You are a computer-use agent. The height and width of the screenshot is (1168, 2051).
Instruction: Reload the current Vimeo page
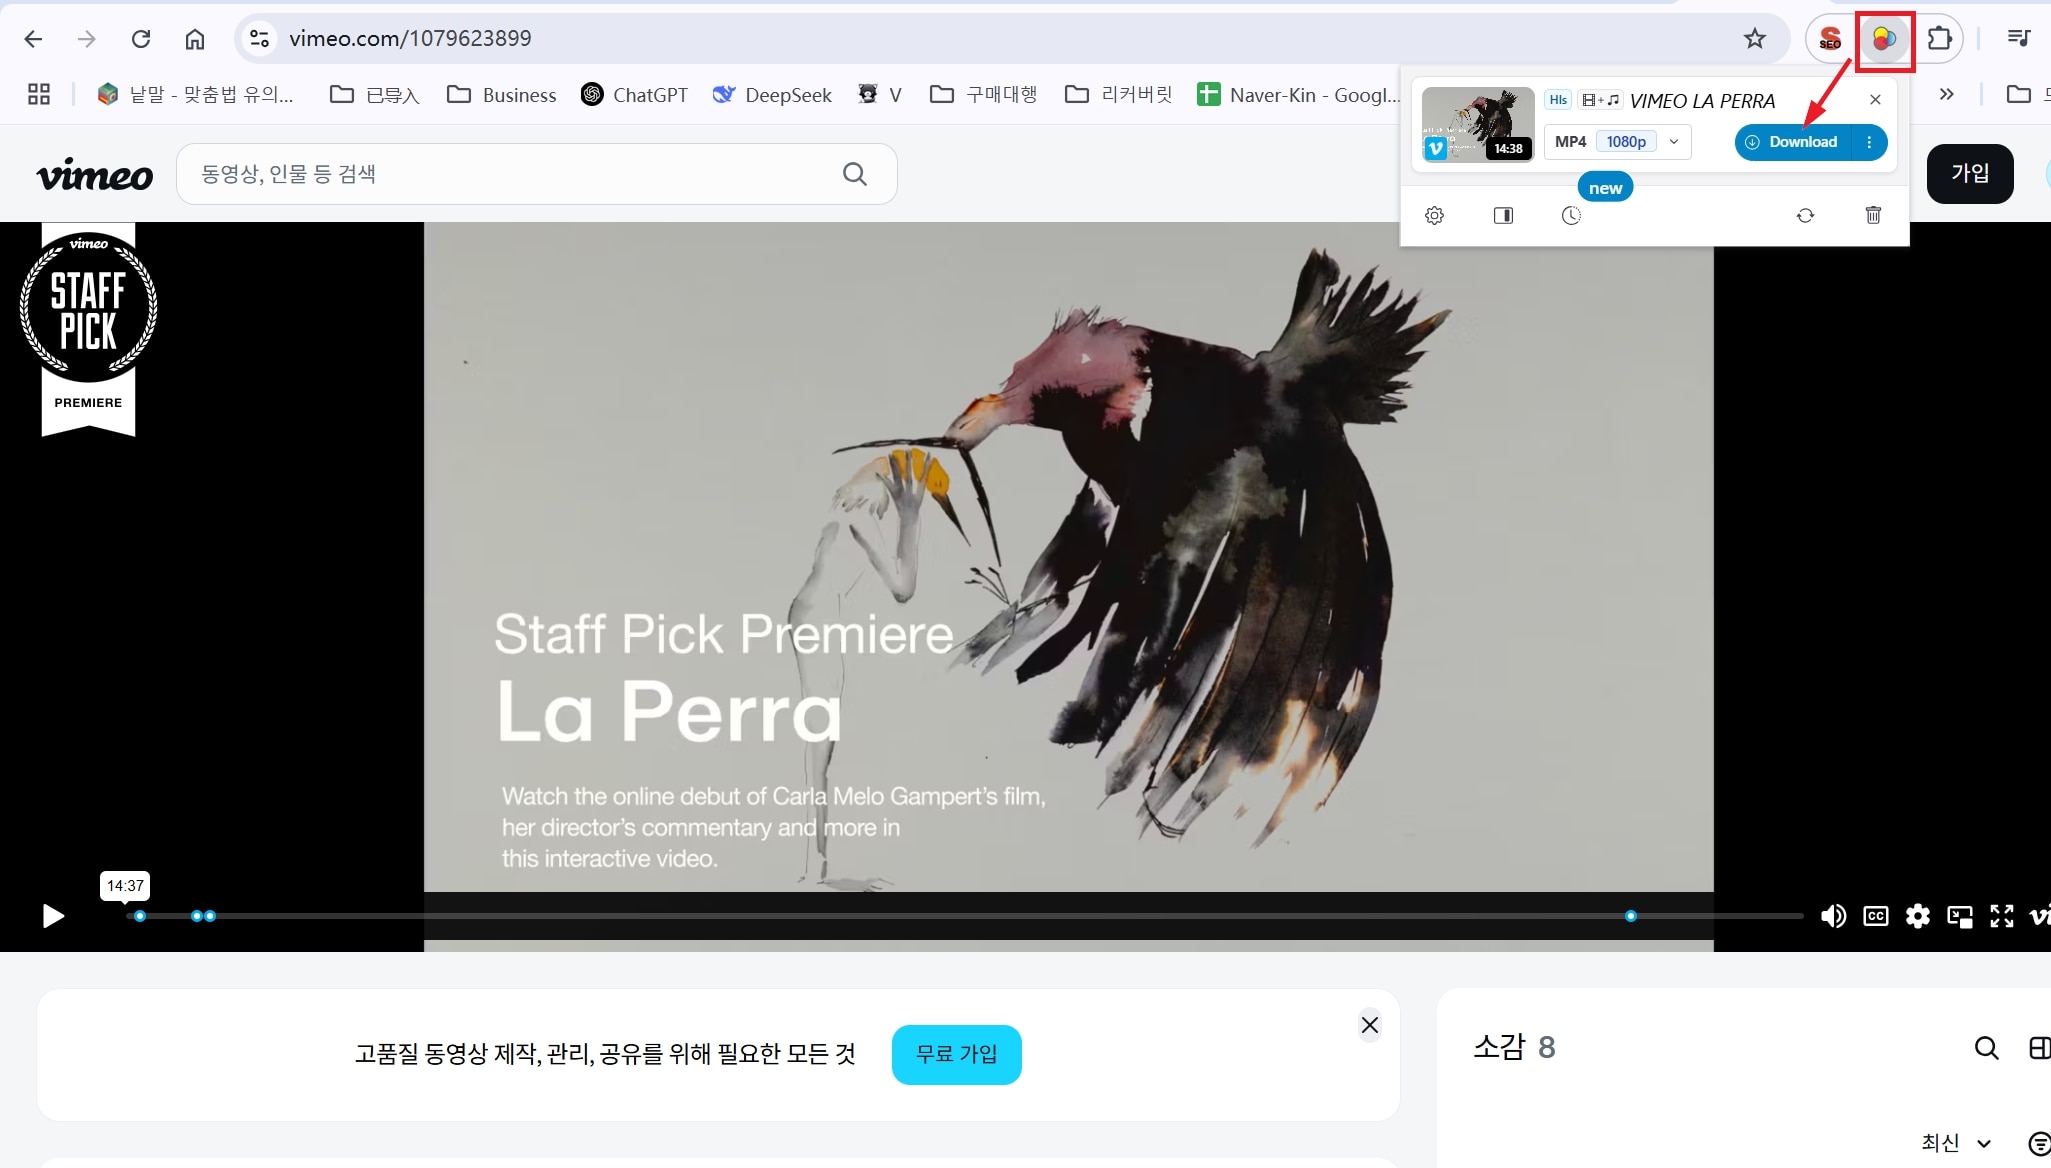tap(141, 39)
